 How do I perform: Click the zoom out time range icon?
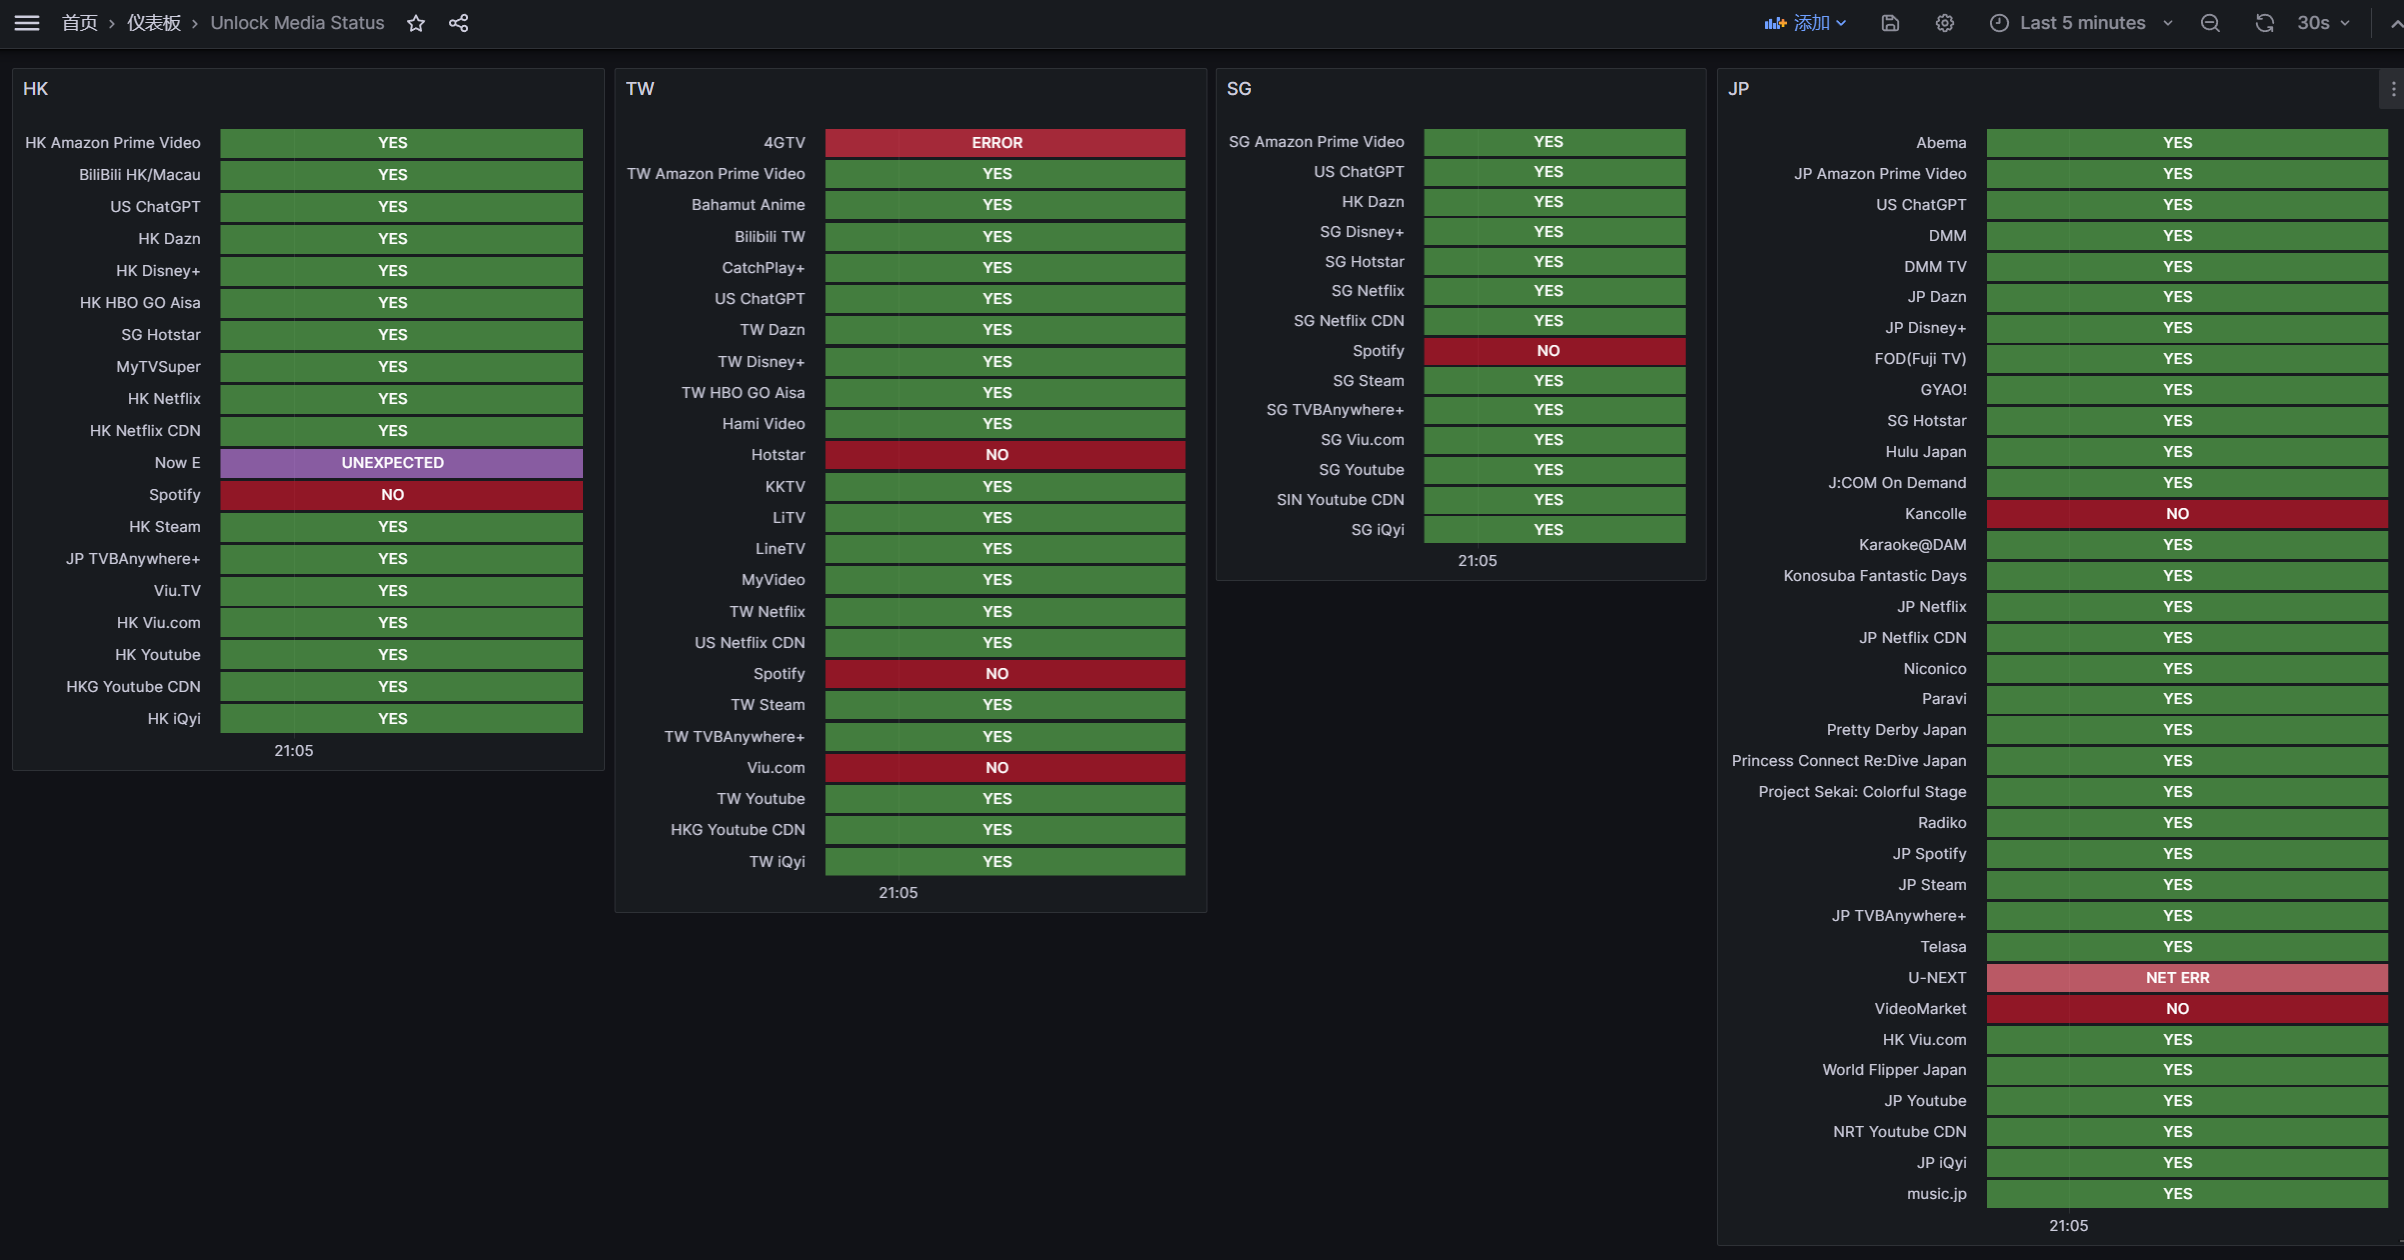(2210, 23)
